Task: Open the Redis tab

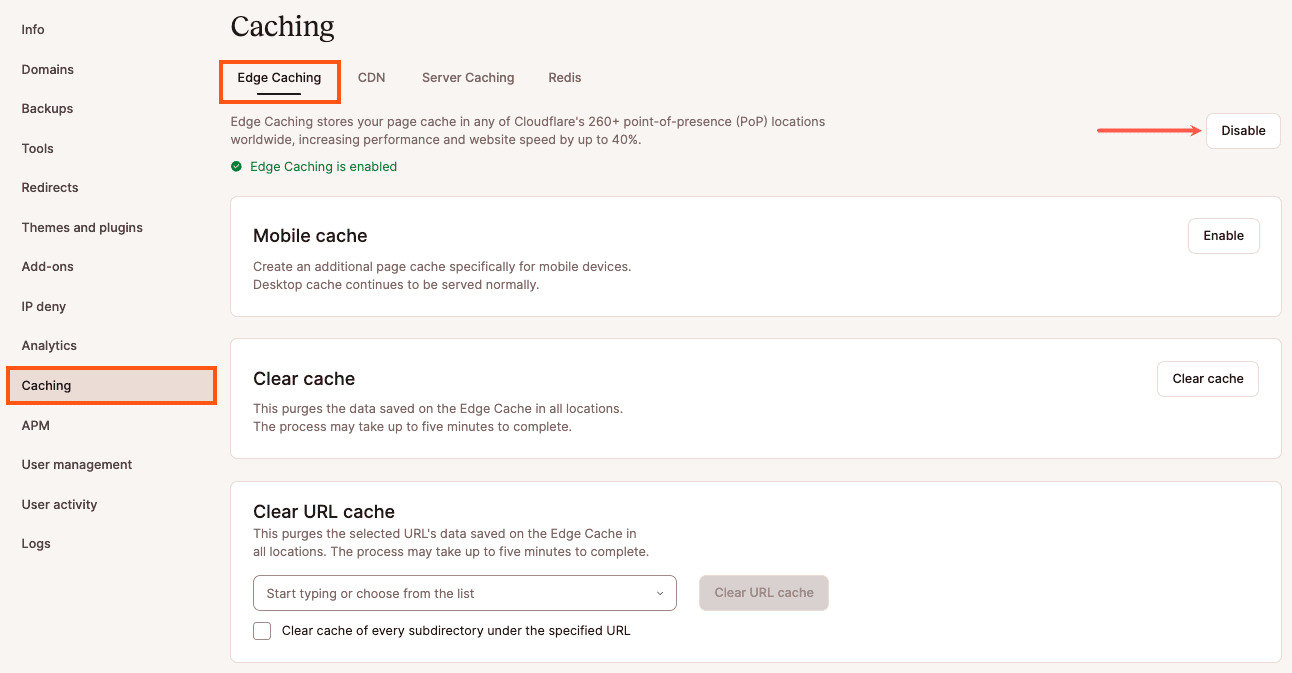Action: click(x=564, y=77)
